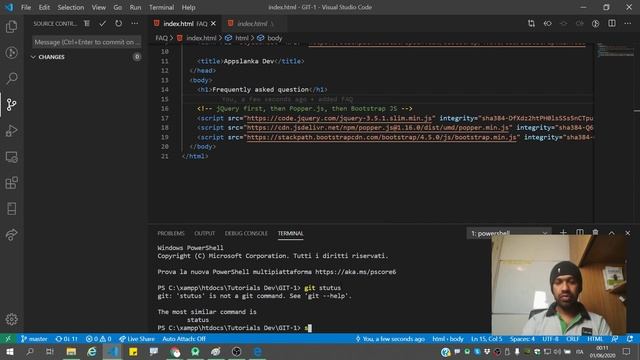Switch to the DEBUG CONSOLE tab

[246, 233]
